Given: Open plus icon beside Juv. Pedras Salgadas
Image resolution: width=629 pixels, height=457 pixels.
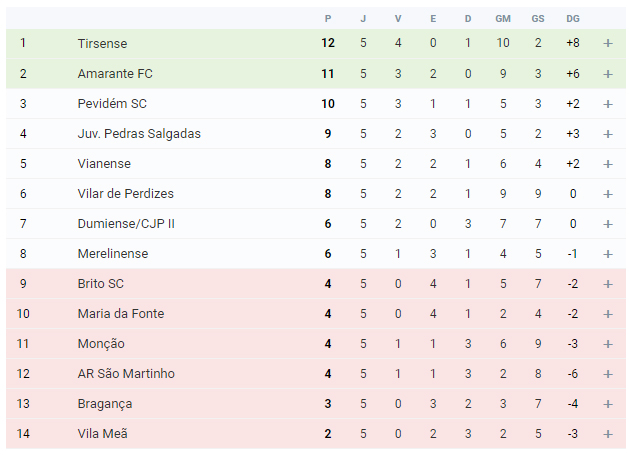Looking at the screenshot, I should [x=608, y=134].
